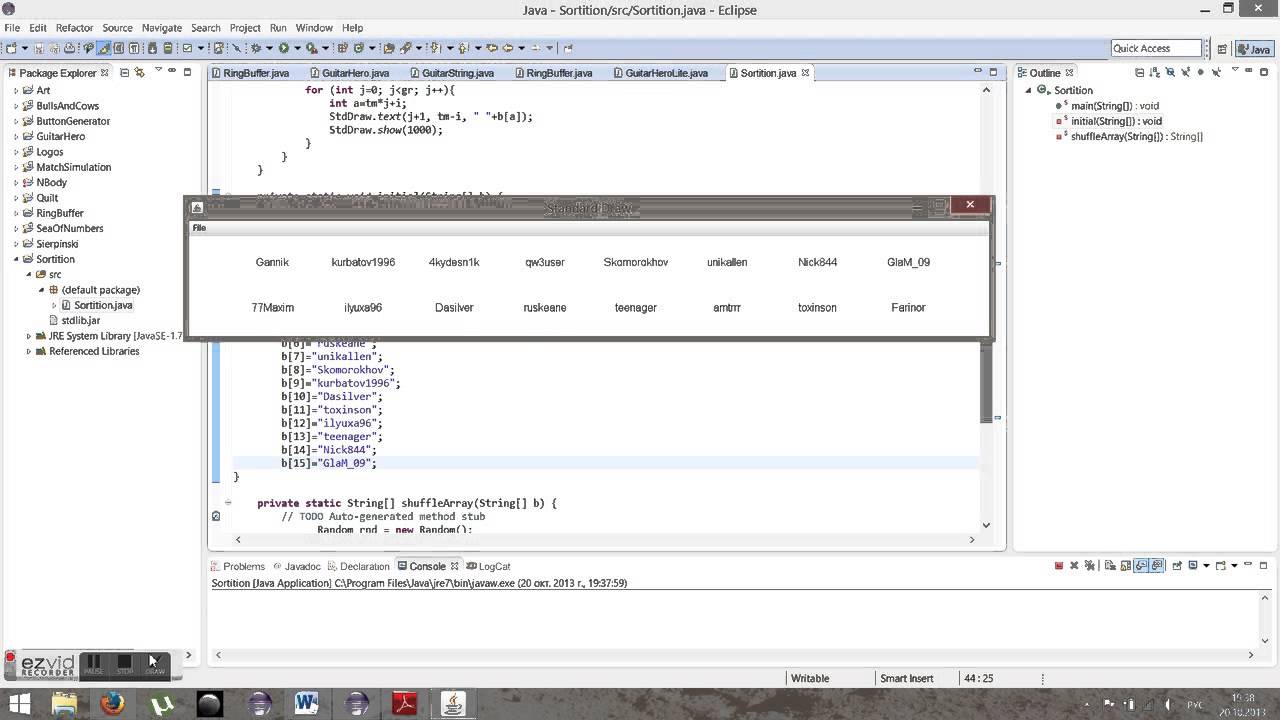The height and width of the screenshot is (720, 1280).
Task: Switch to the Problems tab
Action: coord(238,566)
